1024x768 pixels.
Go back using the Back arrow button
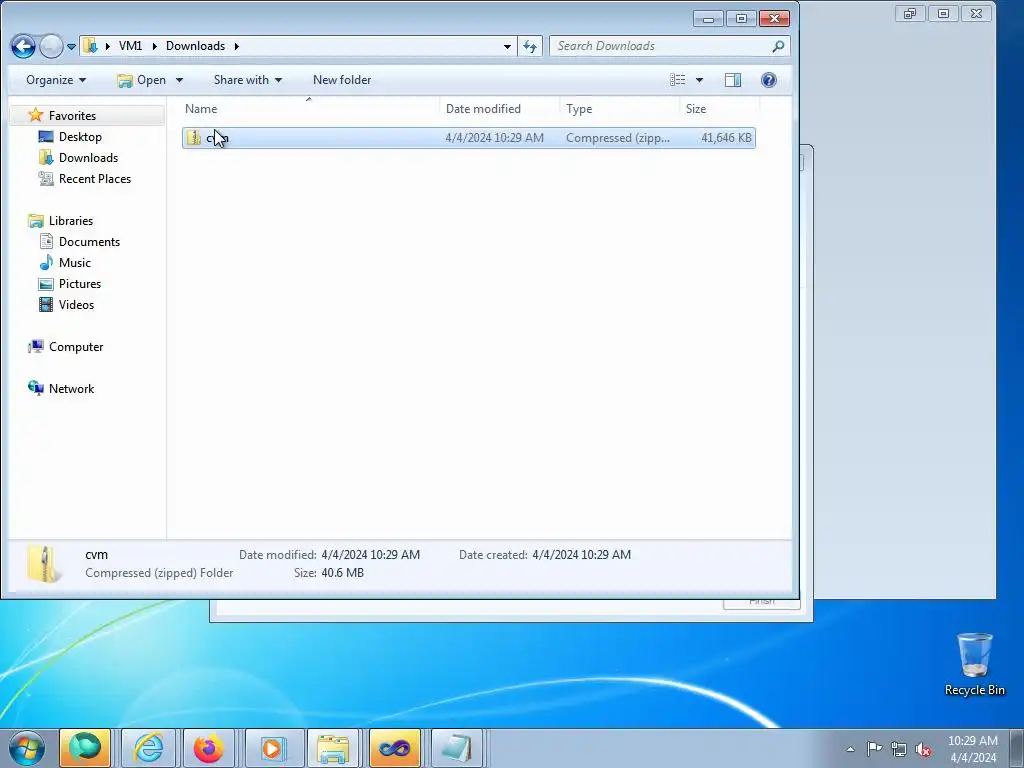24,46
